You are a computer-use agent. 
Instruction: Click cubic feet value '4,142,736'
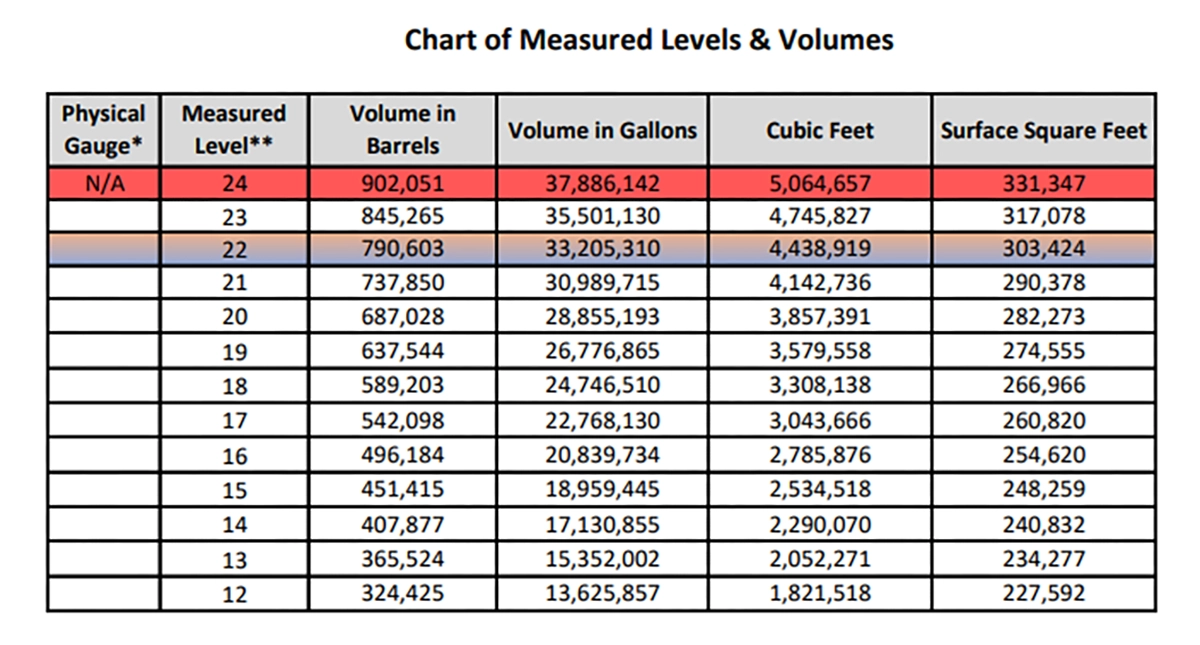(x=820, y=283)
